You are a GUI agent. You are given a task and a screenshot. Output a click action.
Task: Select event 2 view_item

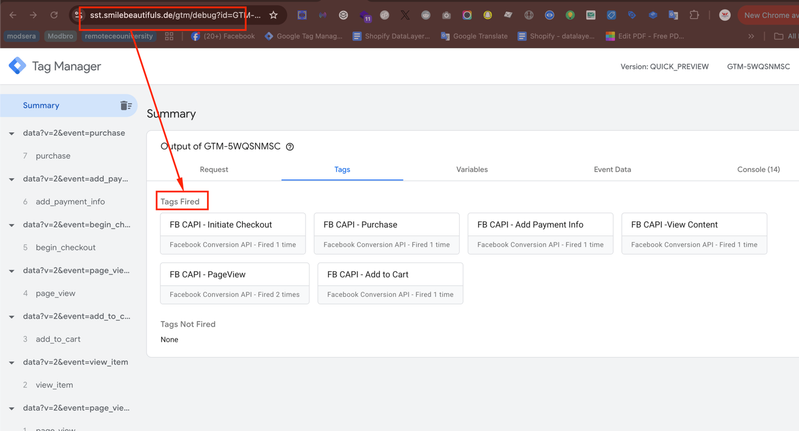[54, 385]
